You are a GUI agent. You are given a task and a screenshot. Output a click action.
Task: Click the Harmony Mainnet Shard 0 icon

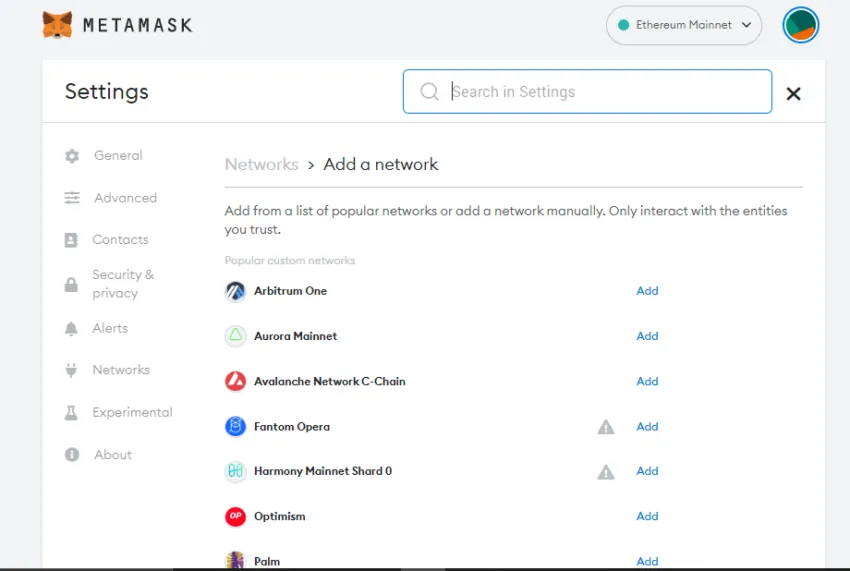(235, 471)
